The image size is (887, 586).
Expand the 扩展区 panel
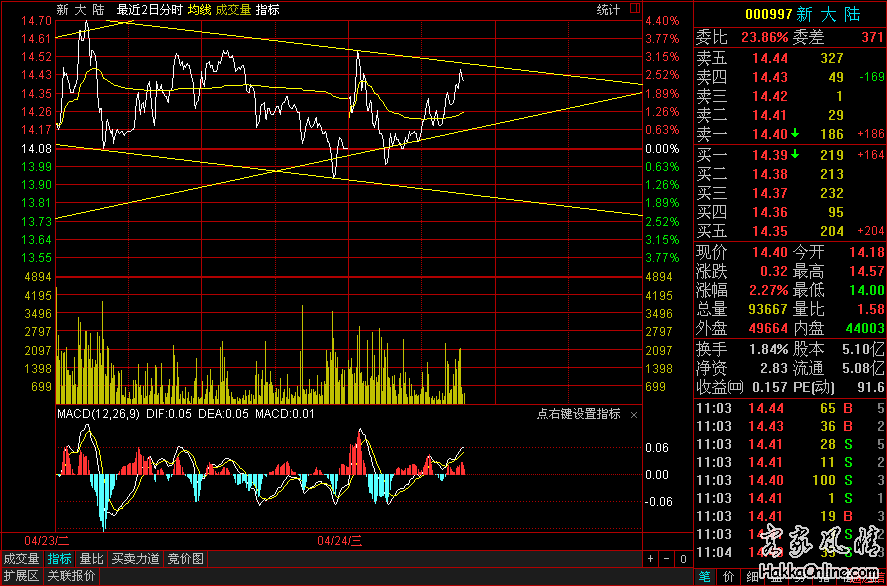(x=21, y=576)
